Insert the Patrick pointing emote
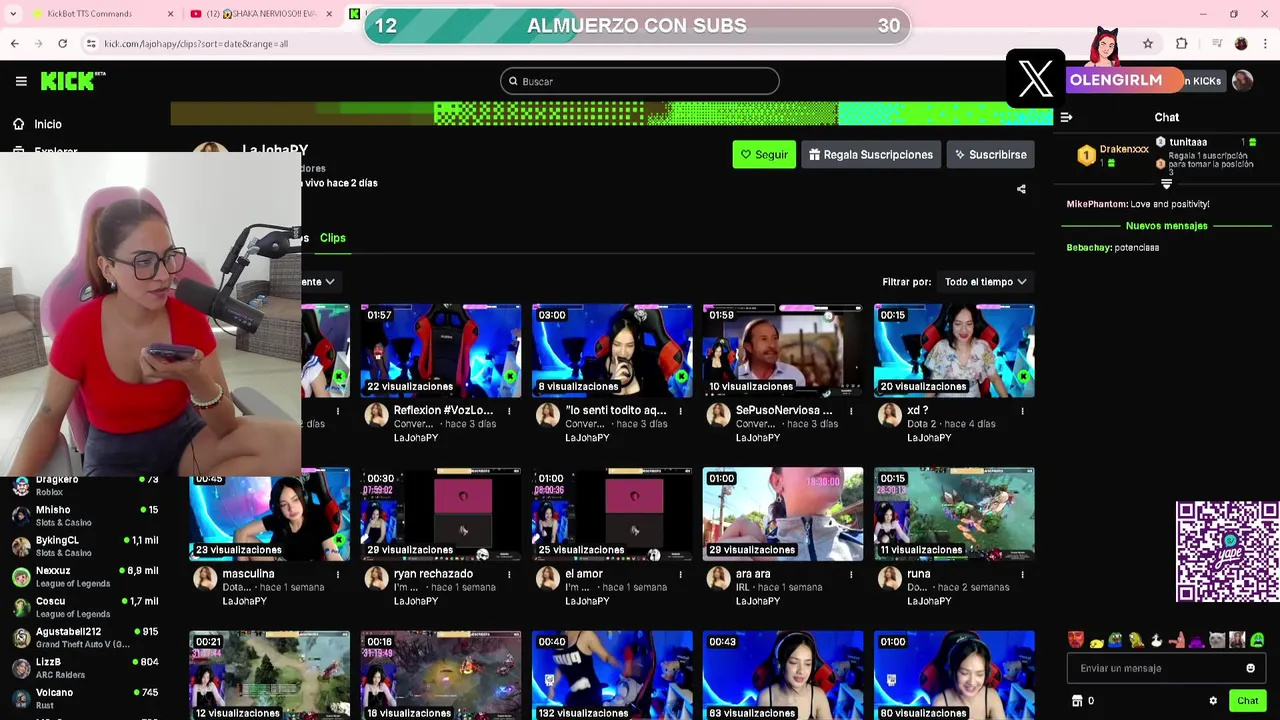The image size is (1280, 720). tap(1177, 640)
